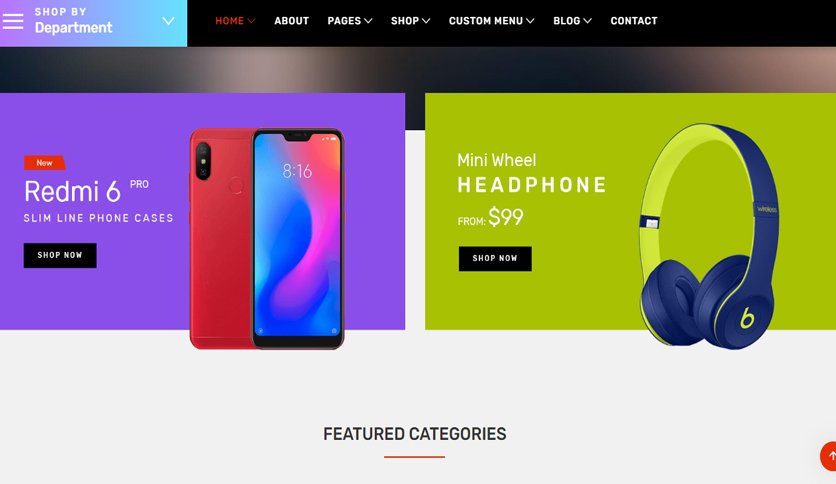
Task: Click Shop Now on Redmi 6 banner
Action: tap(60, 255)
